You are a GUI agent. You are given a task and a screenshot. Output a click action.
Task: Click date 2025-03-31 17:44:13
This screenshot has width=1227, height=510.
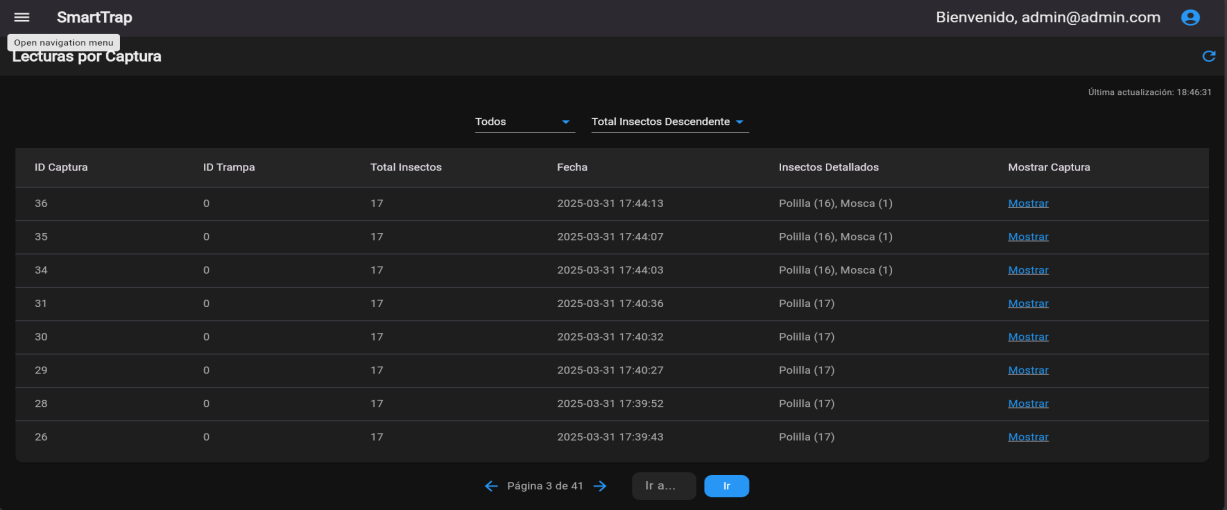pyautogui.click(x=610, y=203)
